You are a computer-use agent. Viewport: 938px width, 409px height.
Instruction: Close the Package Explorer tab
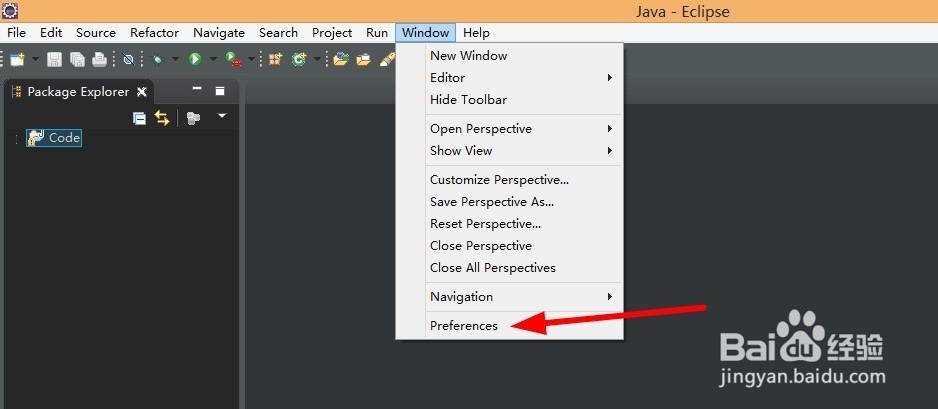click(x=142, y=92)
